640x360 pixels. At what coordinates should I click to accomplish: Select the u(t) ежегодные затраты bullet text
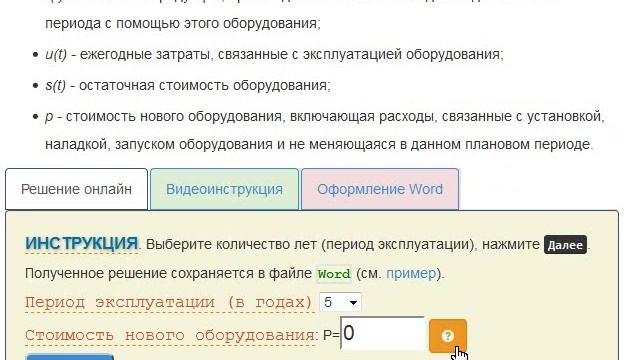274,54
